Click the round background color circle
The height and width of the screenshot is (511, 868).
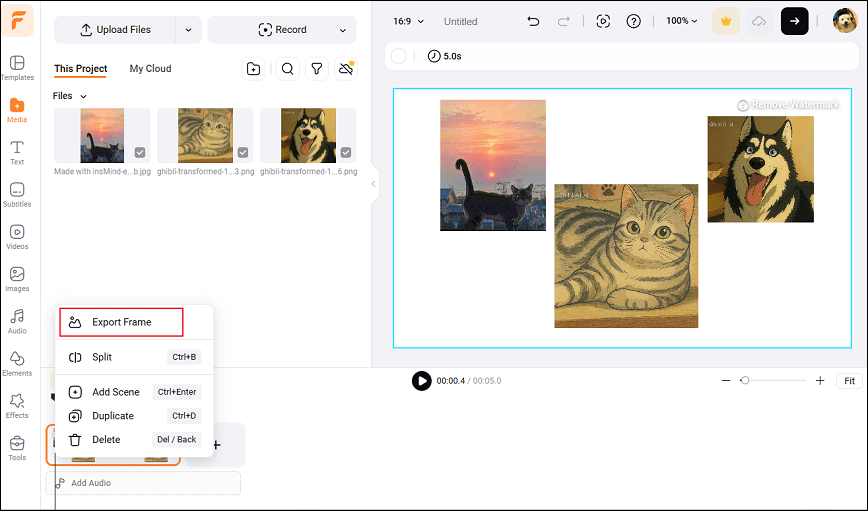399,56
